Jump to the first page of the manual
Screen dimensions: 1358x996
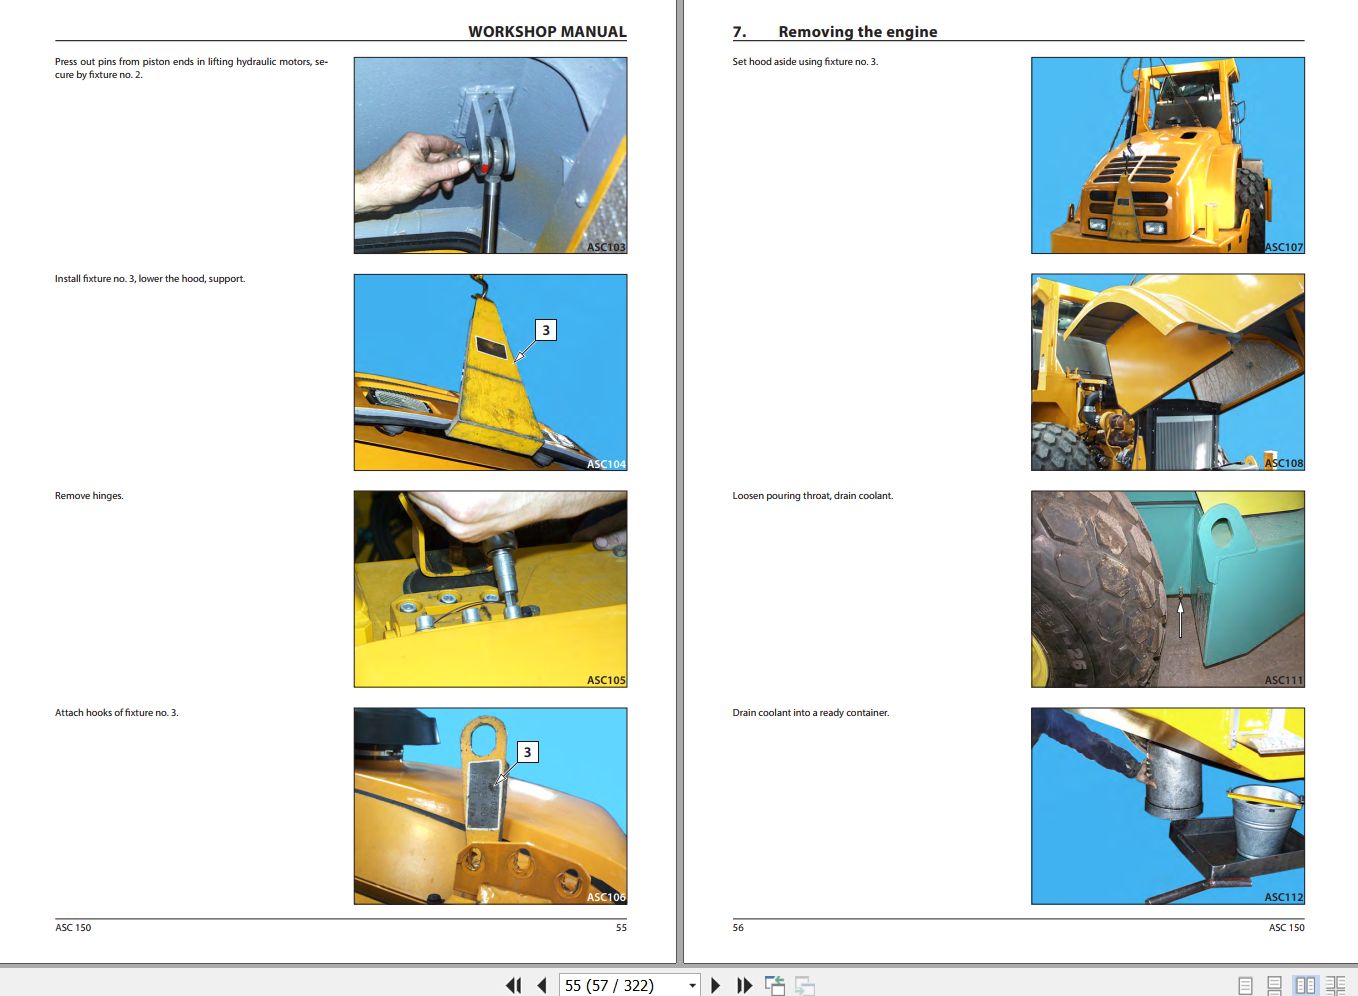tap(513, 985)
